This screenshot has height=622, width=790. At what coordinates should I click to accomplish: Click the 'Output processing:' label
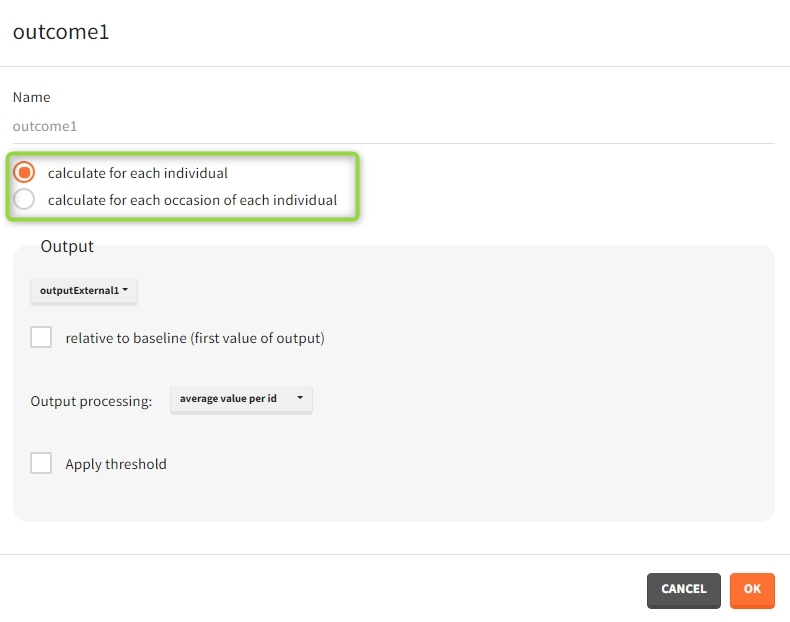tap(91, 401)
